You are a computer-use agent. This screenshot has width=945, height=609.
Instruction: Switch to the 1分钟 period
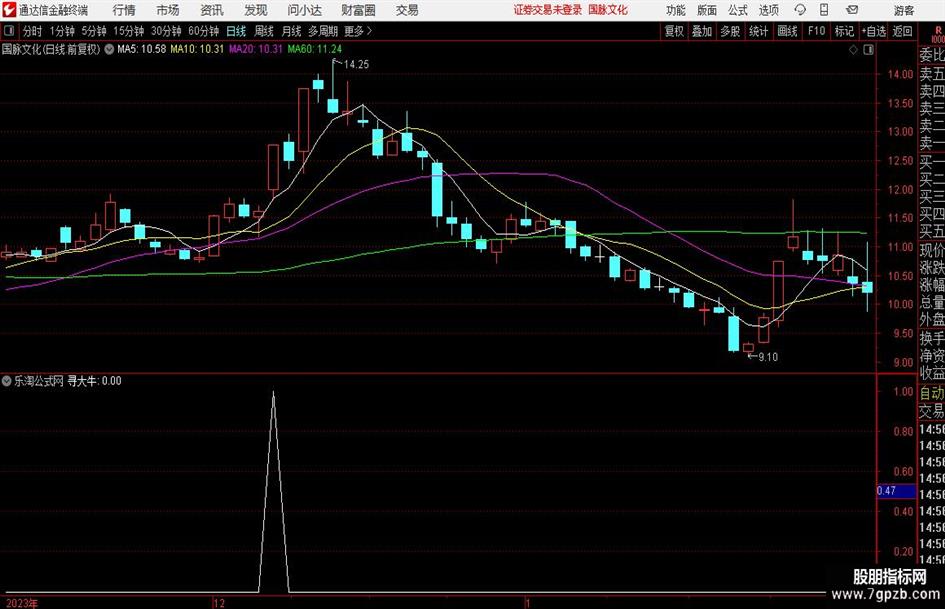pos(62,31)
